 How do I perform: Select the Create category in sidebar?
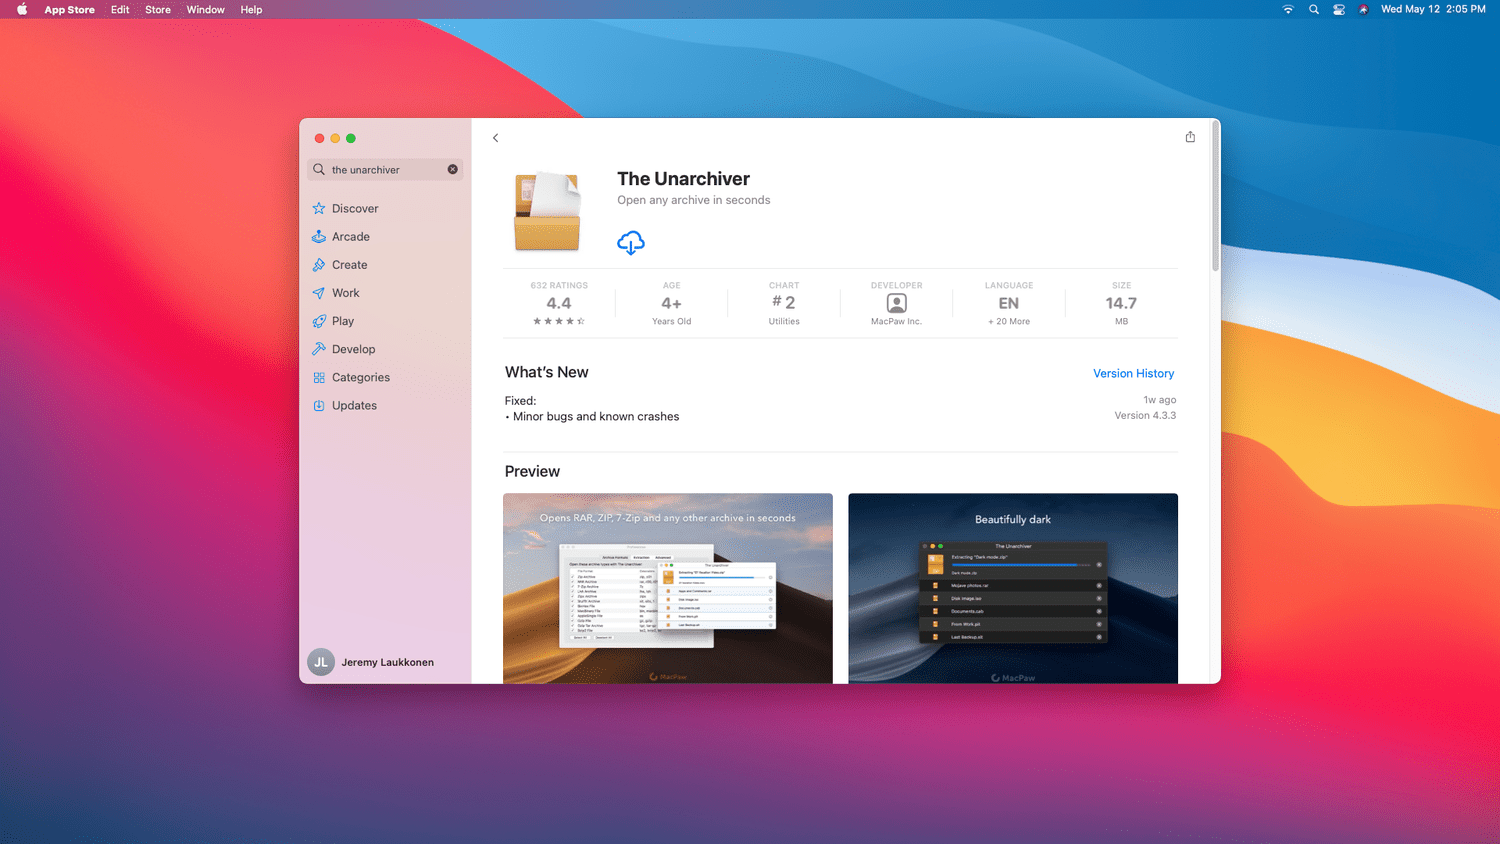[x=349, y=265]
